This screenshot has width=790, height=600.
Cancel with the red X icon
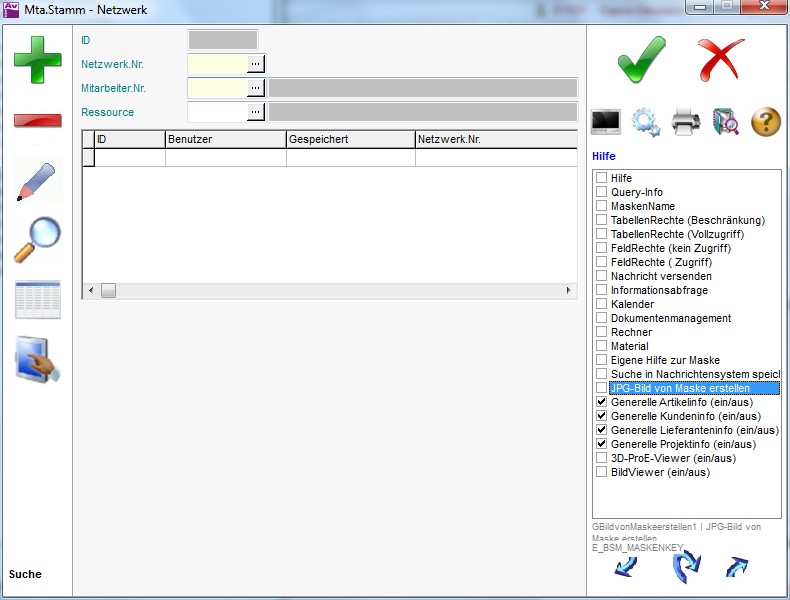tap(721, 59)
